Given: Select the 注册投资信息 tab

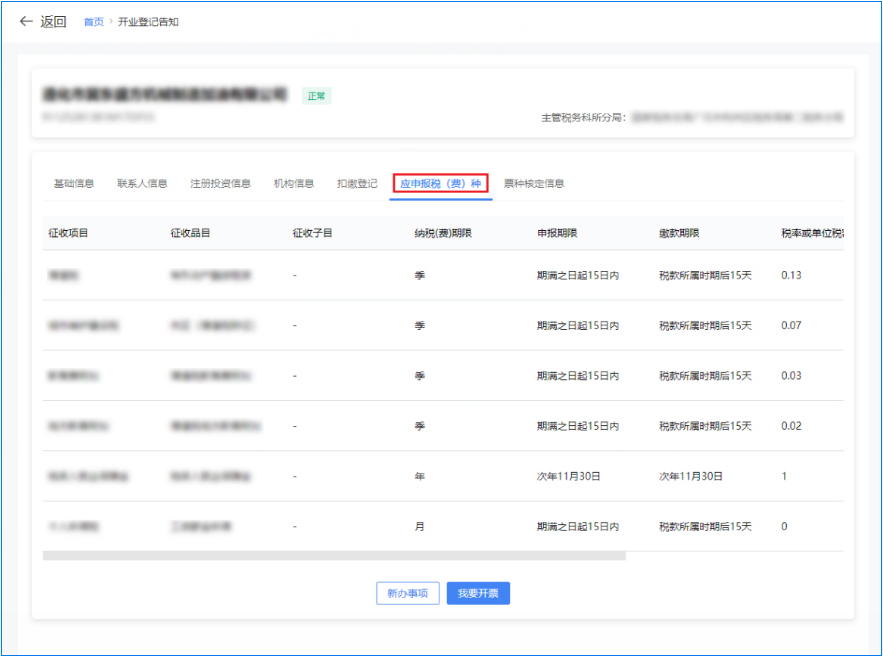Looking at the screenshot, I should point(220,183).
